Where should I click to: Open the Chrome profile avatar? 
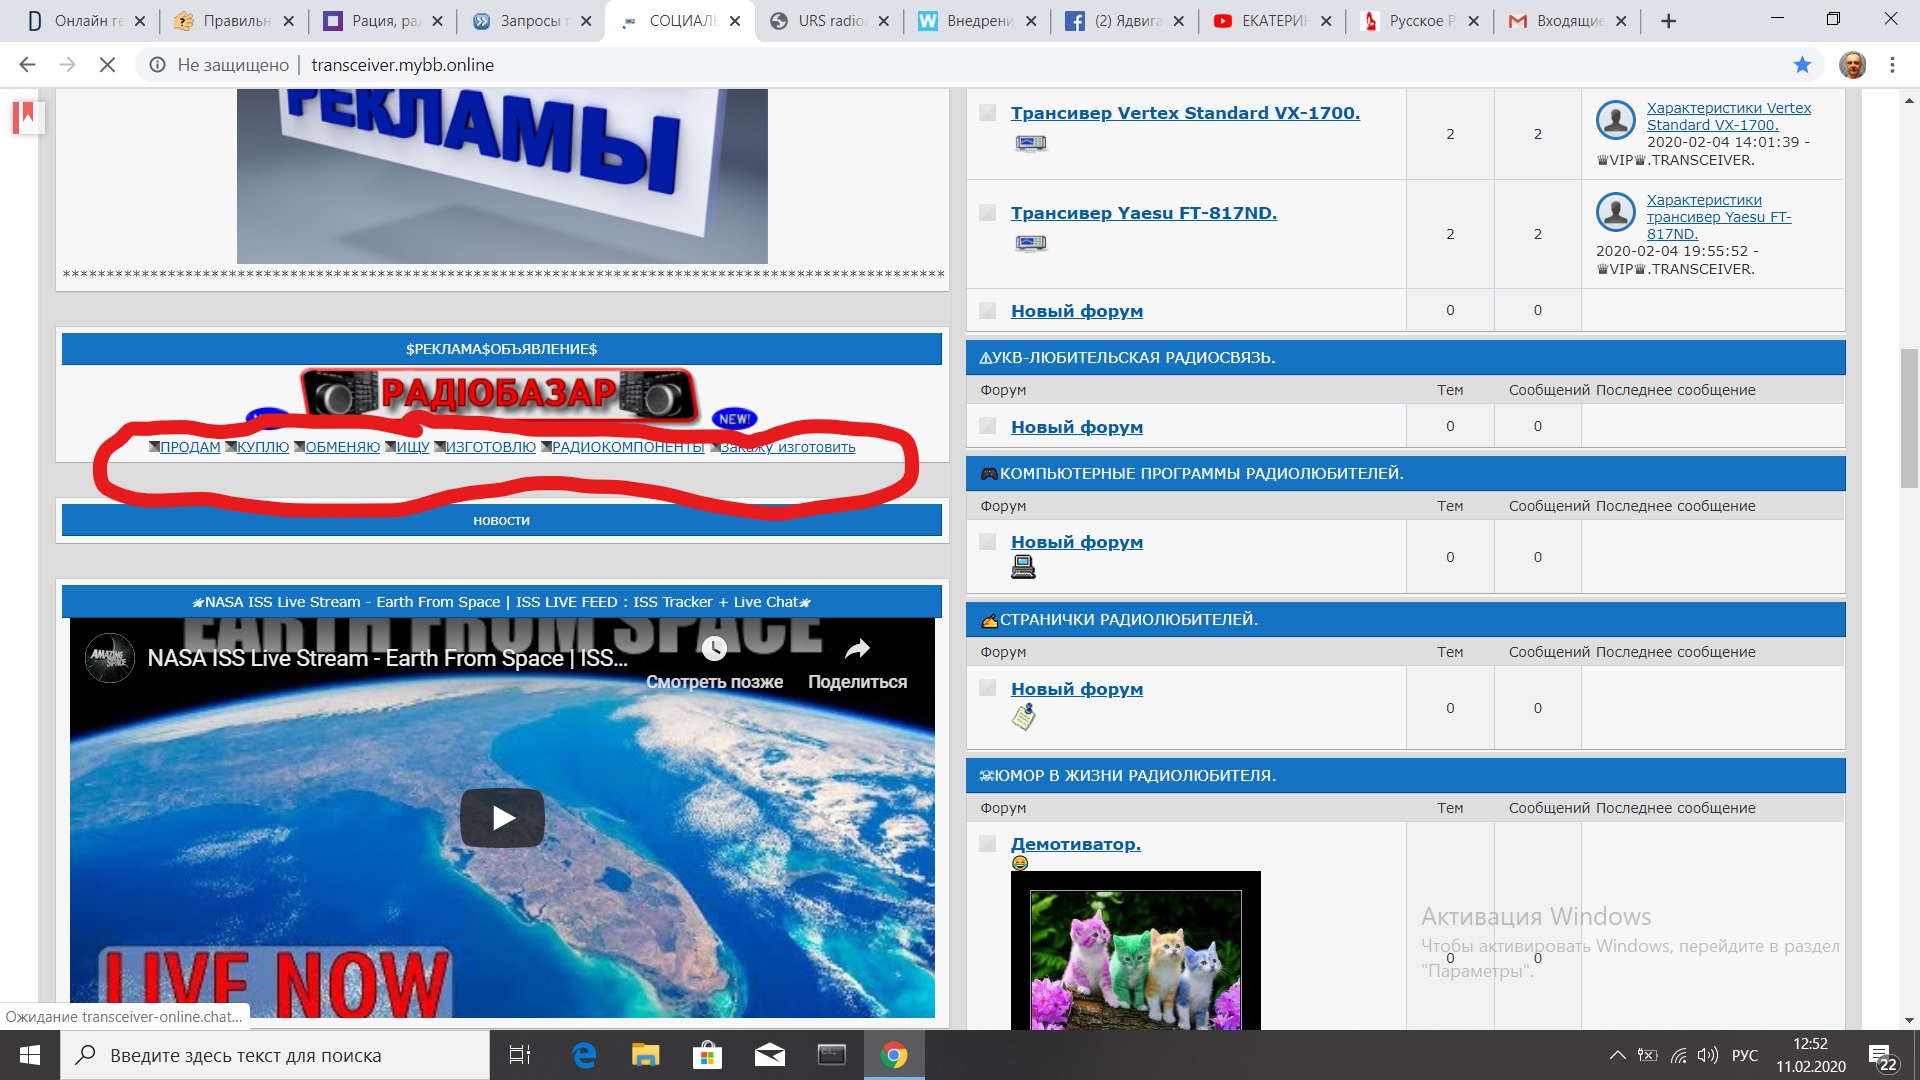coord(1852,65)
